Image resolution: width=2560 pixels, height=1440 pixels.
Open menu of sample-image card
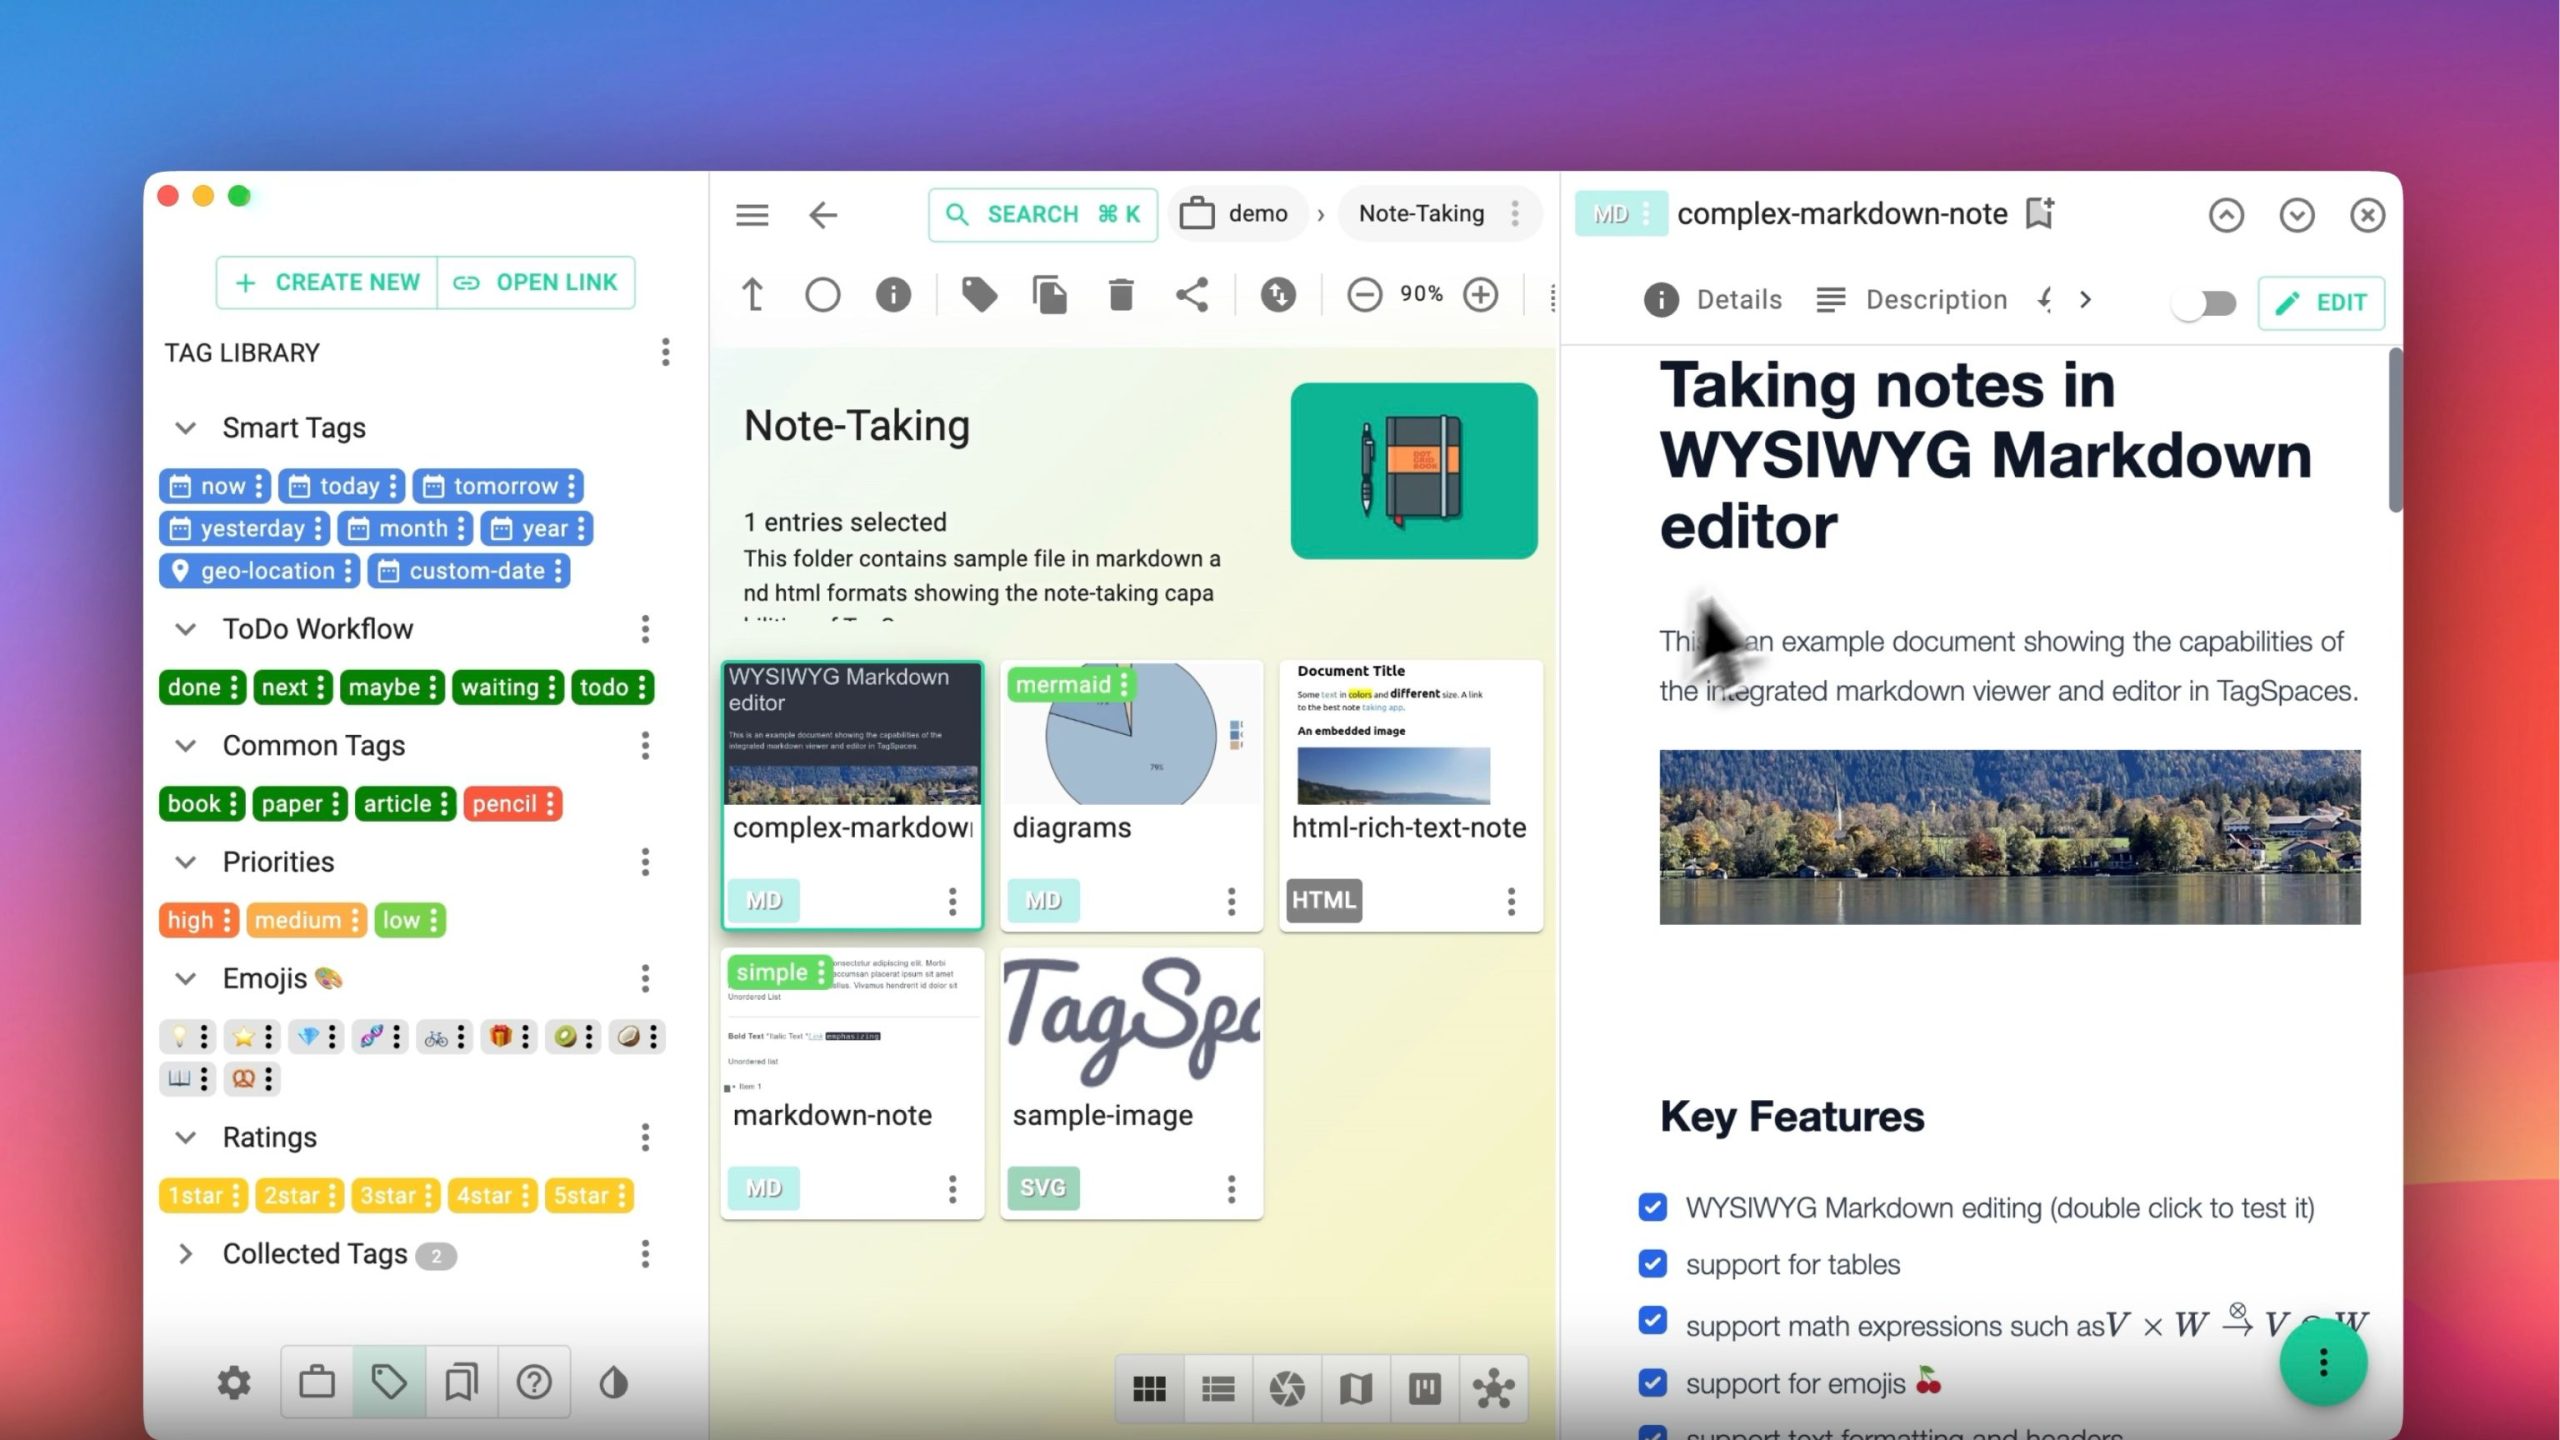point(1231,1189)
